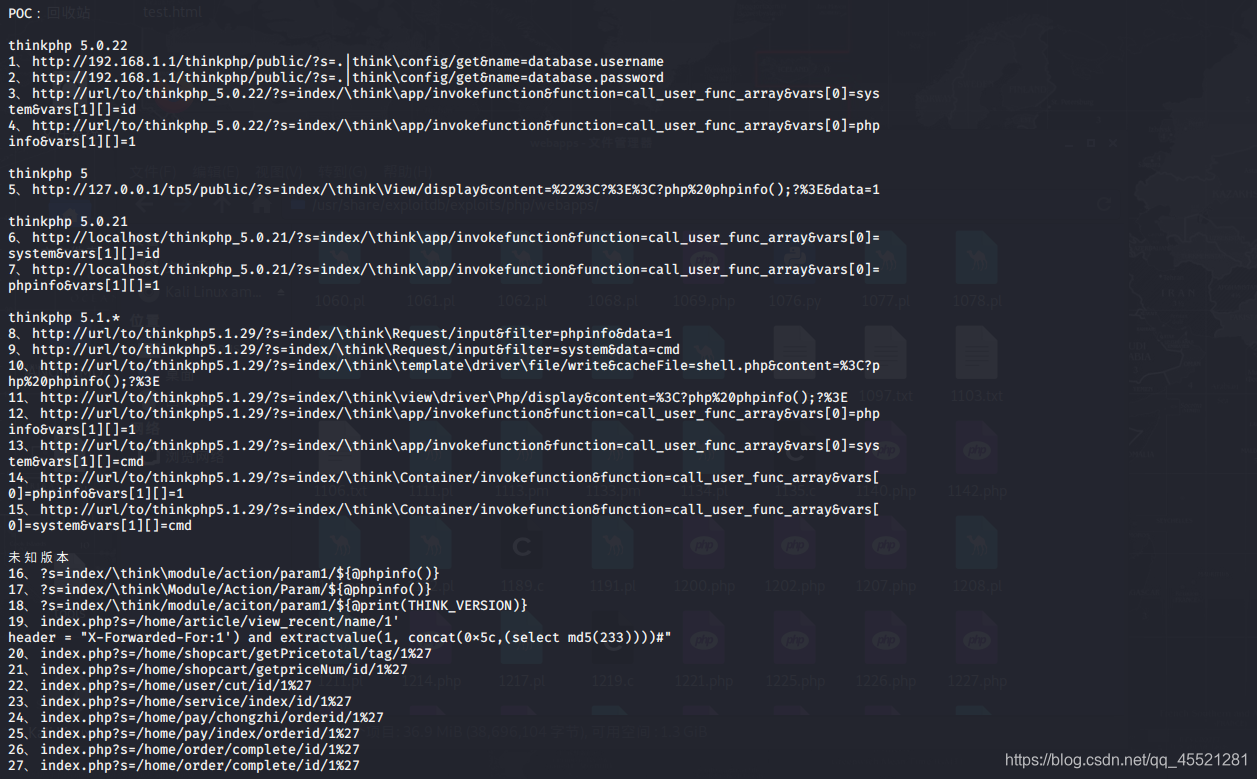
Task: Click the '未知版本' heading
Action: 38,557
